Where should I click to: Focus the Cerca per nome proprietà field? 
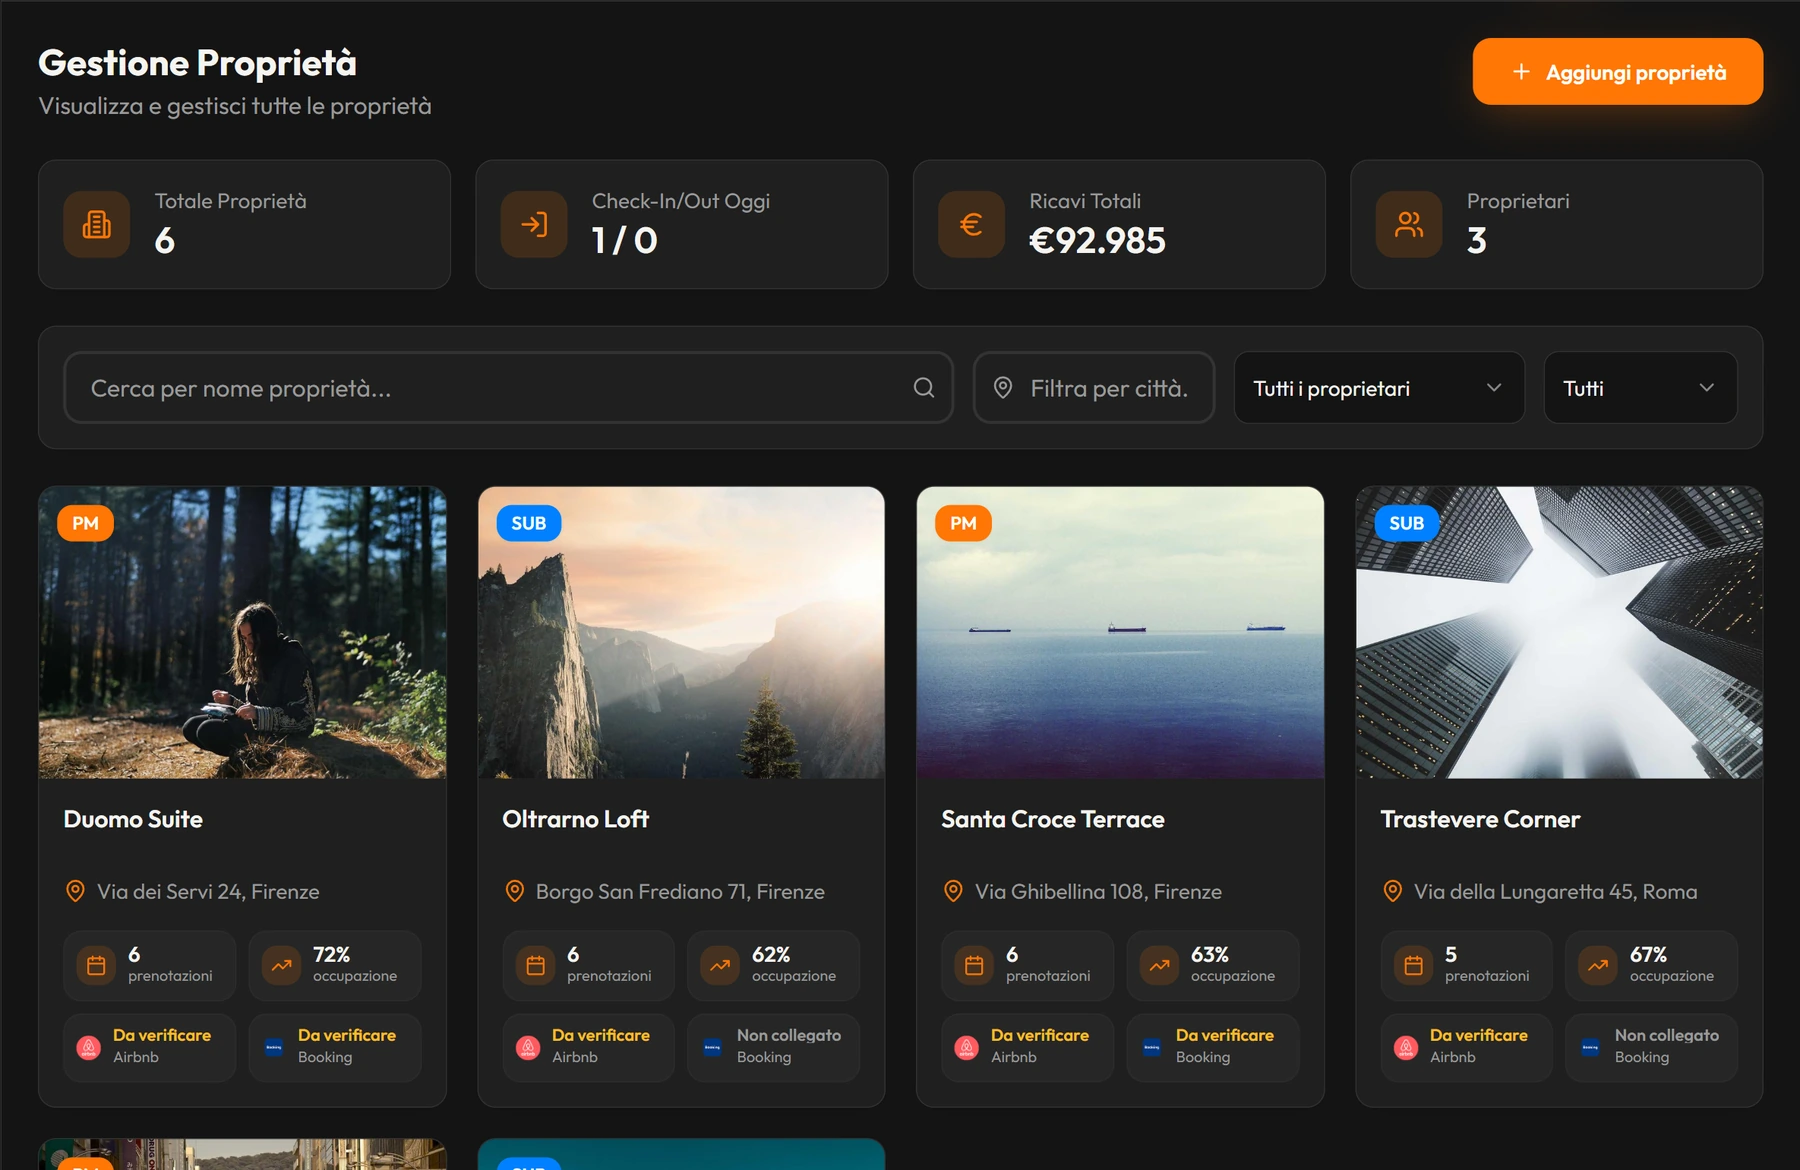point(508,388)
